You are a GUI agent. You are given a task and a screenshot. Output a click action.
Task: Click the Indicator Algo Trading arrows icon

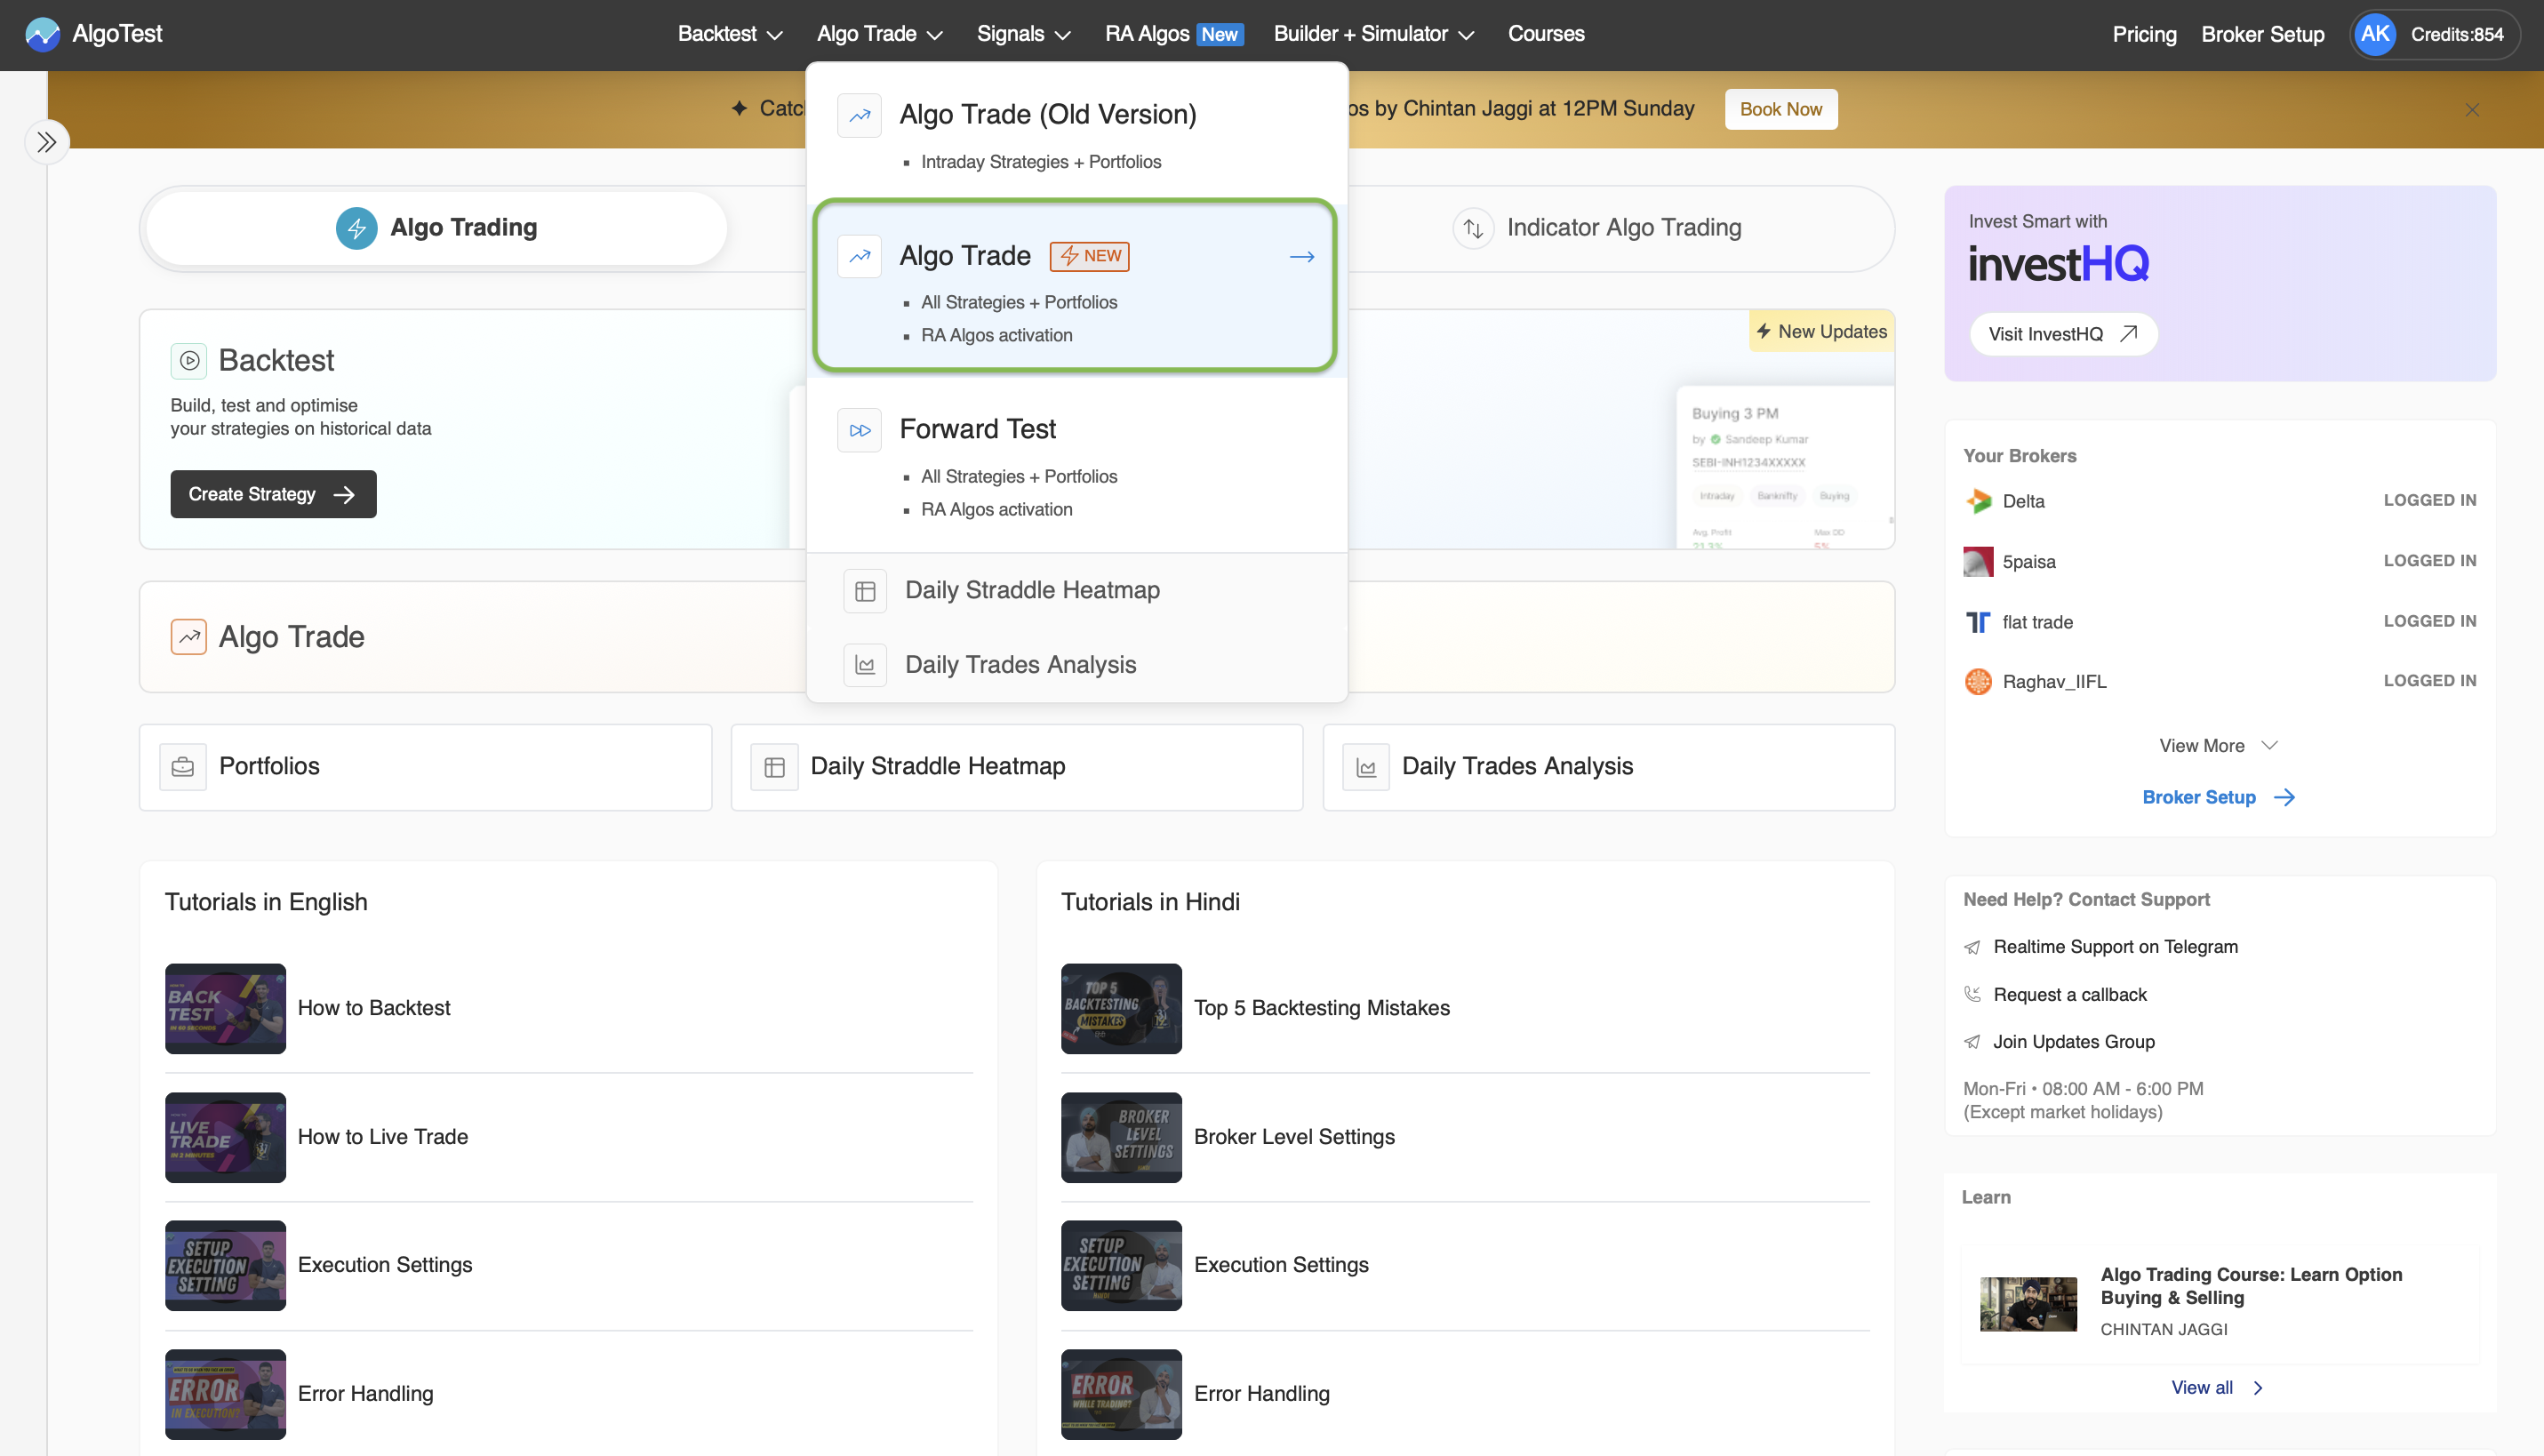point(1473,228)
